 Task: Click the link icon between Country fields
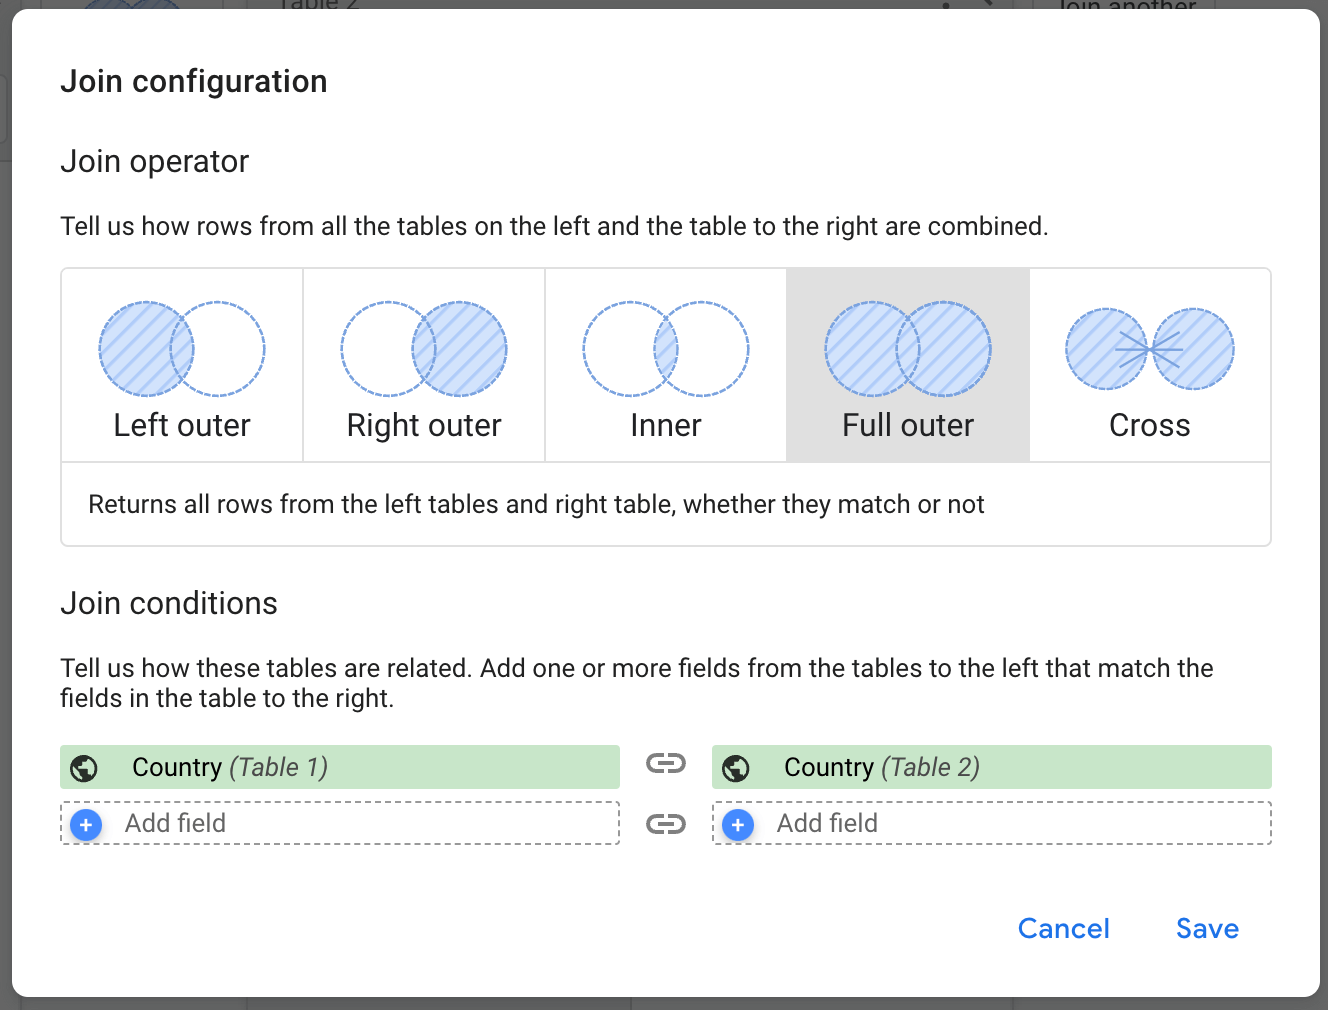coord(666,764)
